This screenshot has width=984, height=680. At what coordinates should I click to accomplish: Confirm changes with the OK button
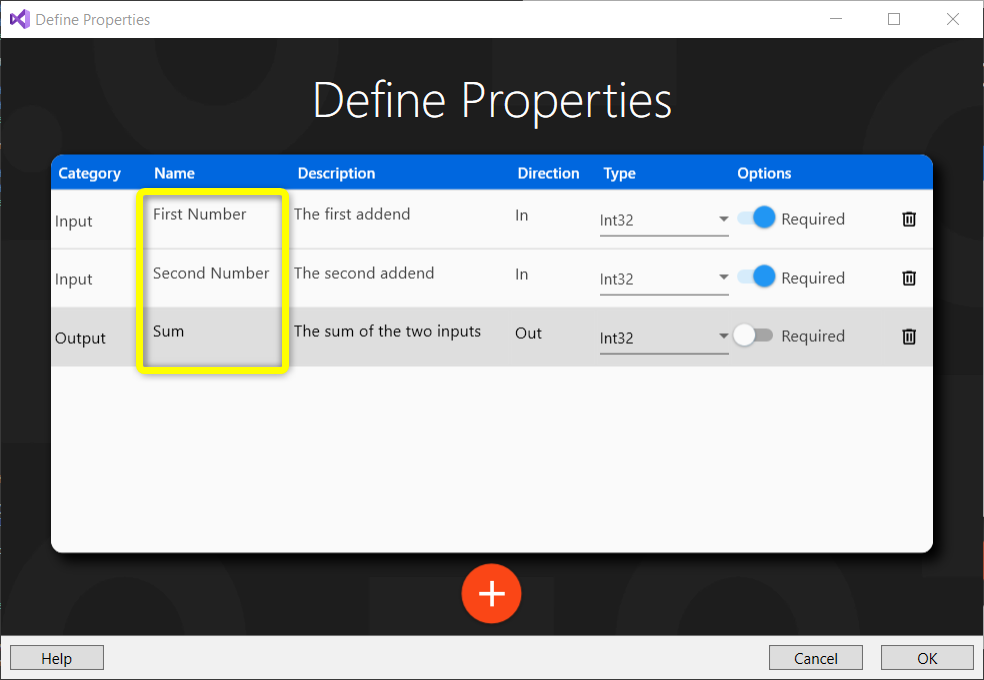[x=926, y=657]
